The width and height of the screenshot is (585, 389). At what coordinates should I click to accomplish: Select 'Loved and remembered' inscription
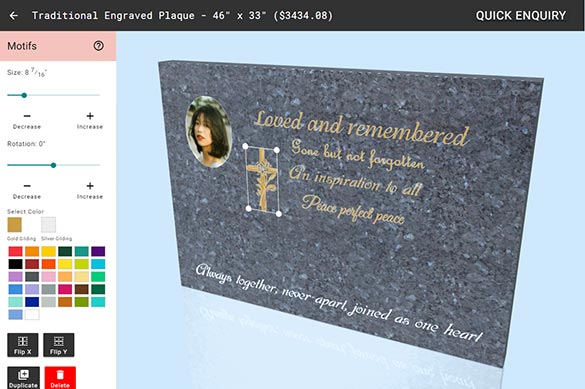(362, 128)
